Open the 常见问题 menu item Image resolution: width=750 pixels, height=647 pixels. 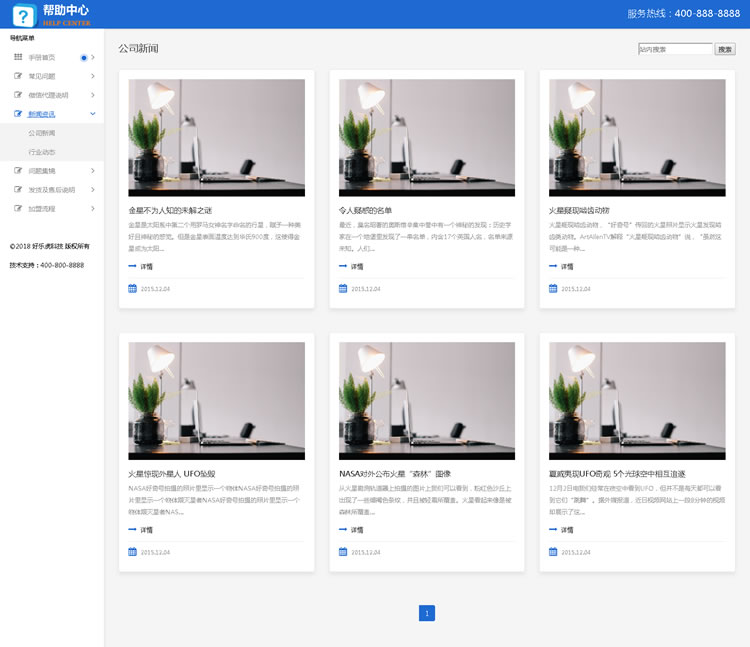click(42, 76)
